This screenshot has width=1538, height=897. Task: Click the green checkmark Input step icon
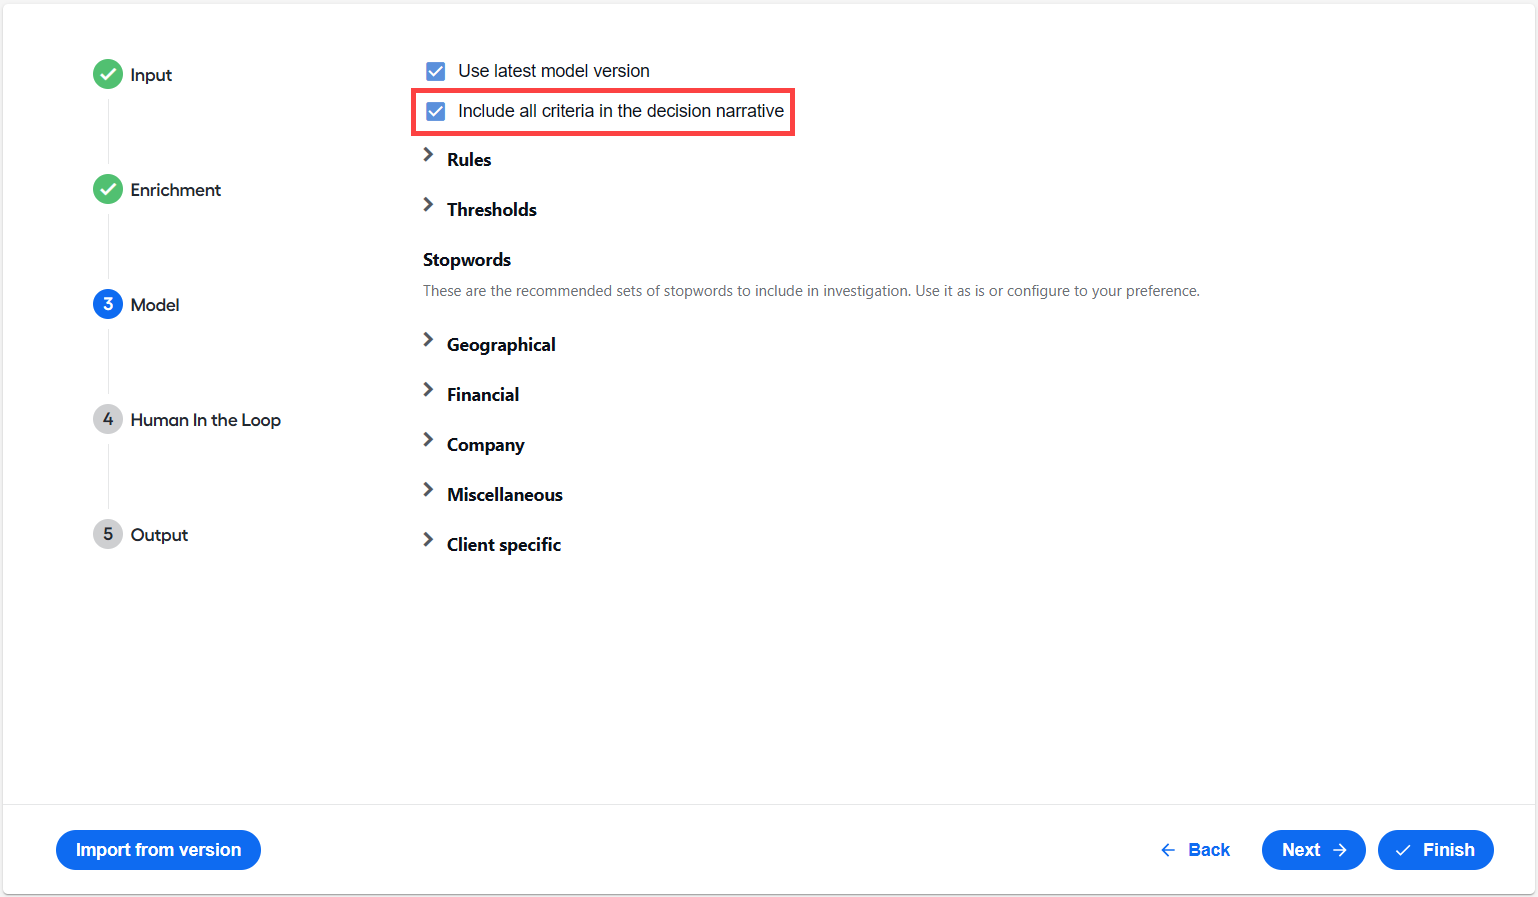click(108, 74)
